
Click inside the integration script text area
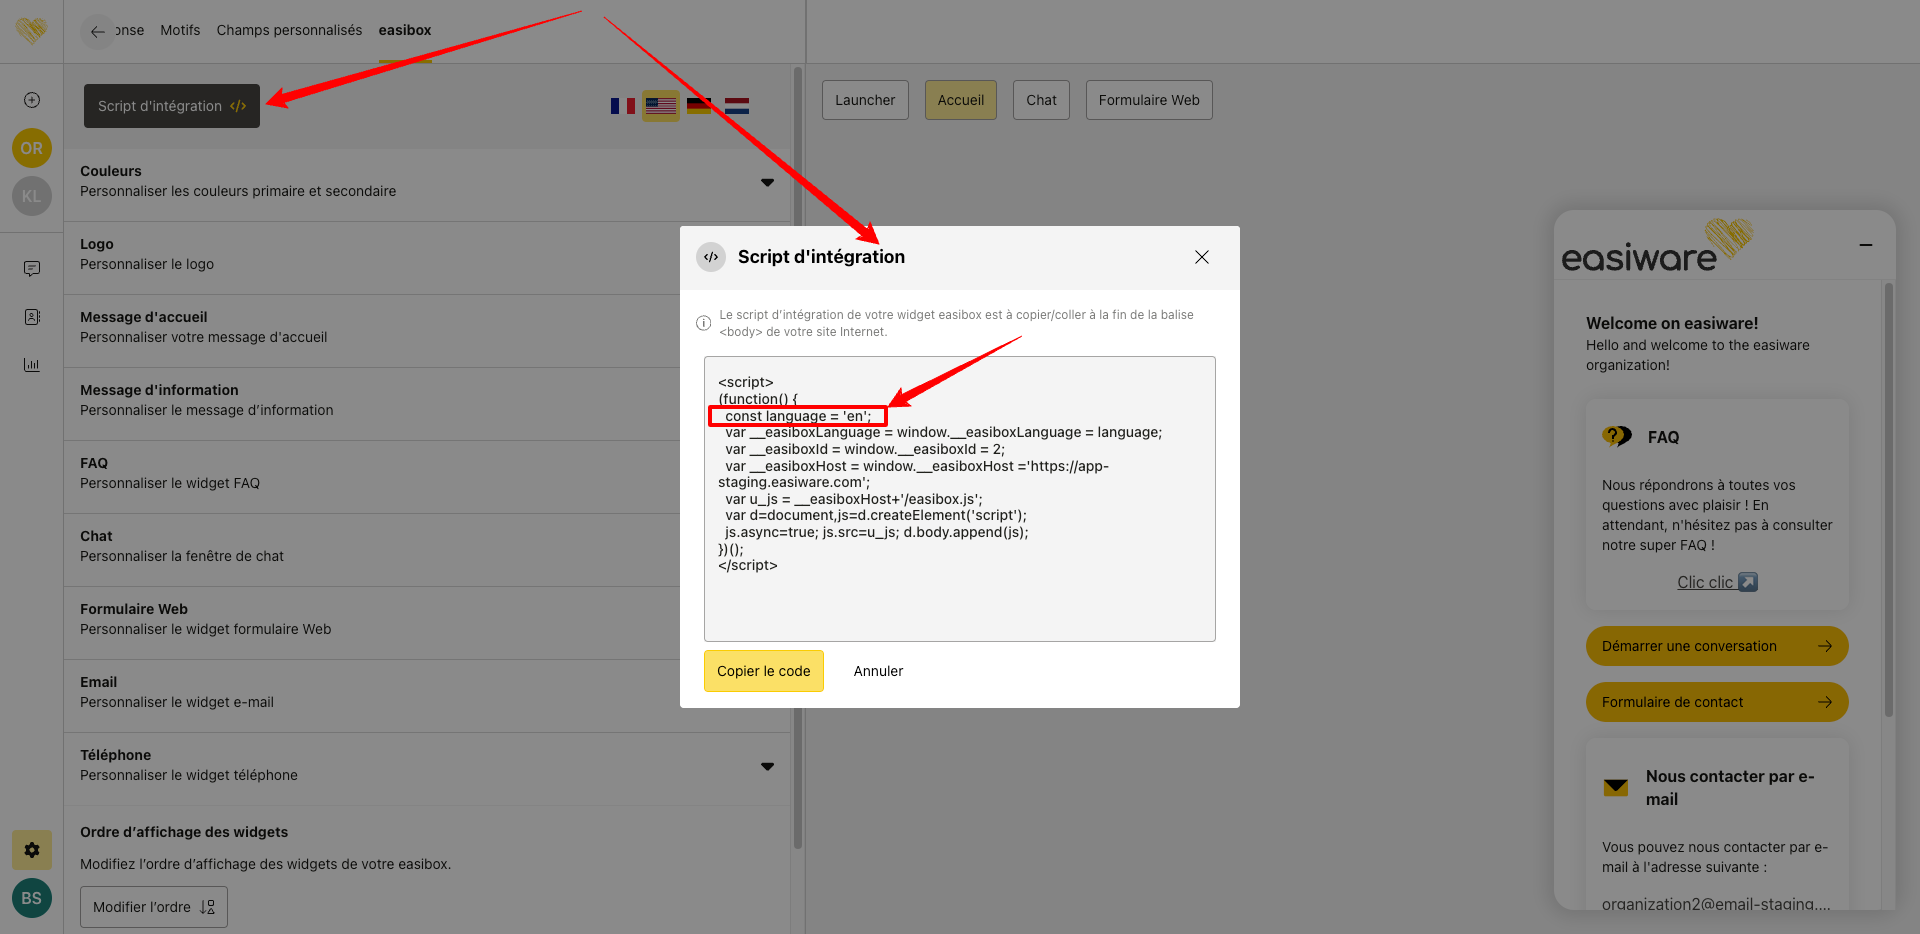(x=959, y=600)
